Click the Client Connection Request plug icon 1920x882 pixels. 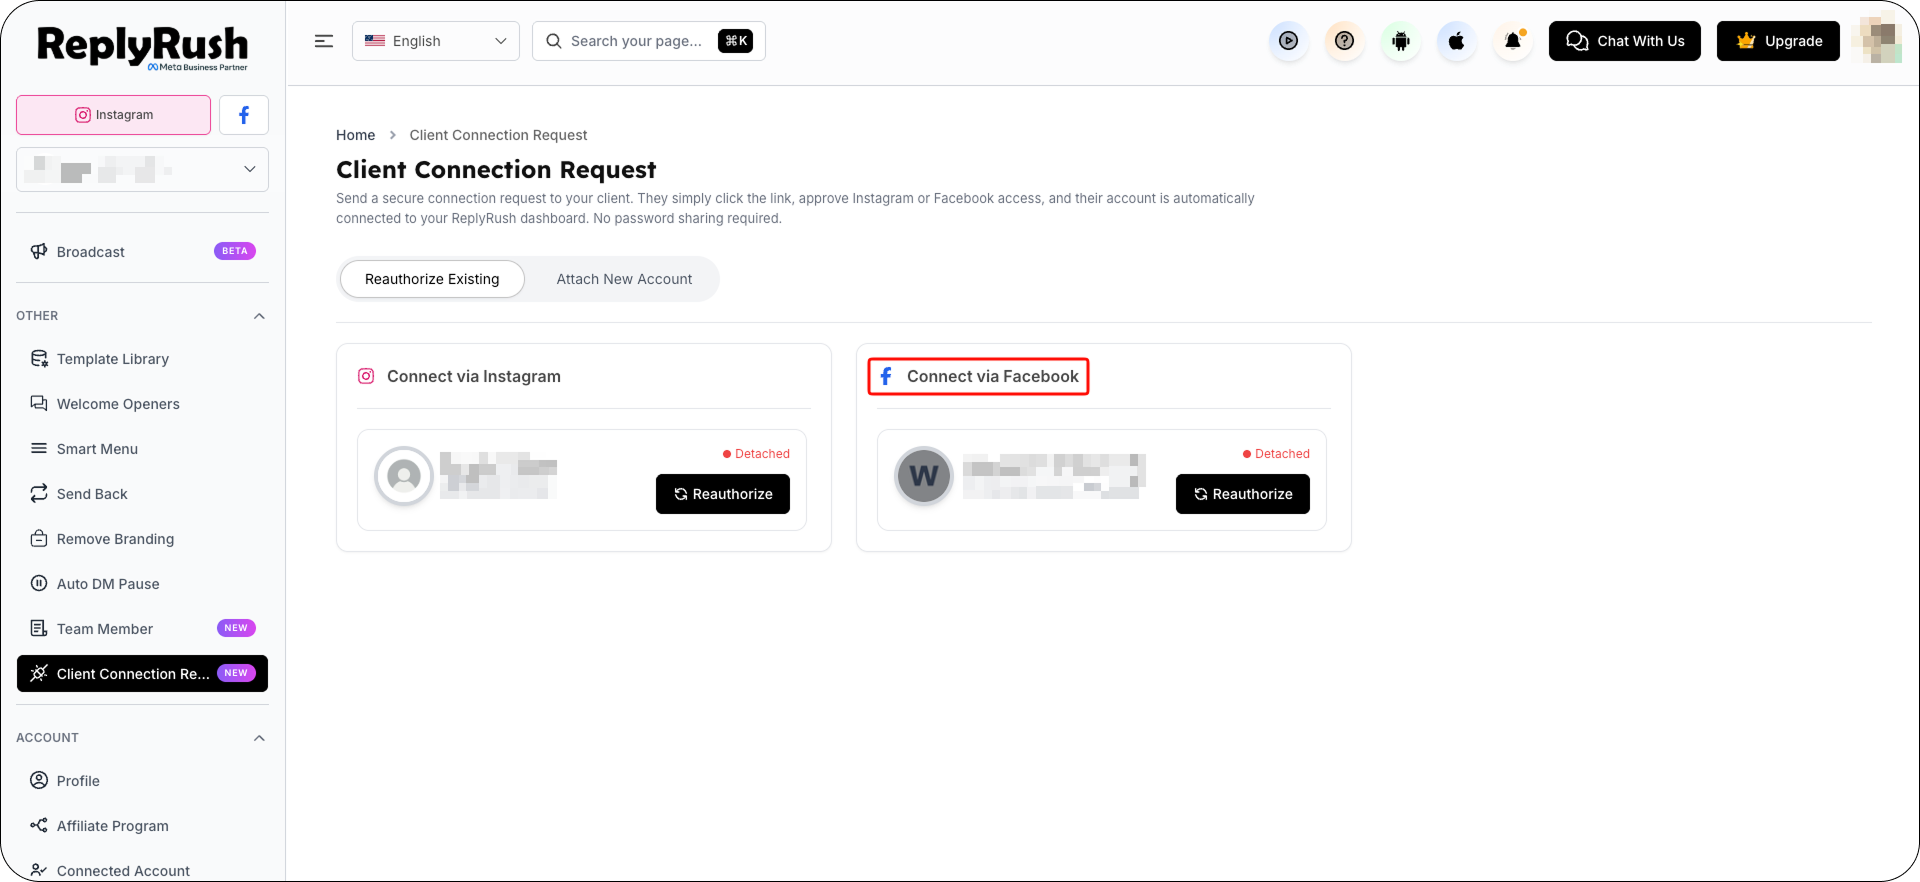39,673
